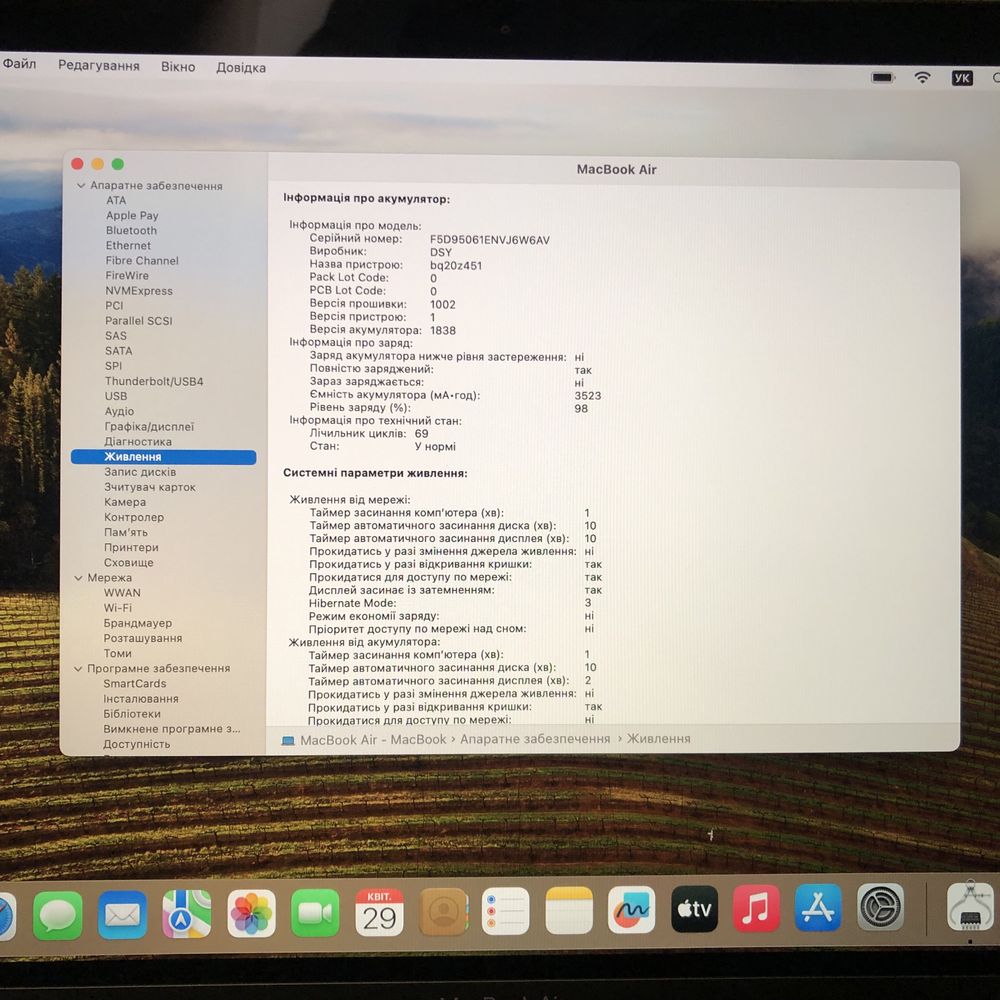Select highlighted Живлення sidebar row
The image size is (1000, 1000).
click(x=163, y=457)
